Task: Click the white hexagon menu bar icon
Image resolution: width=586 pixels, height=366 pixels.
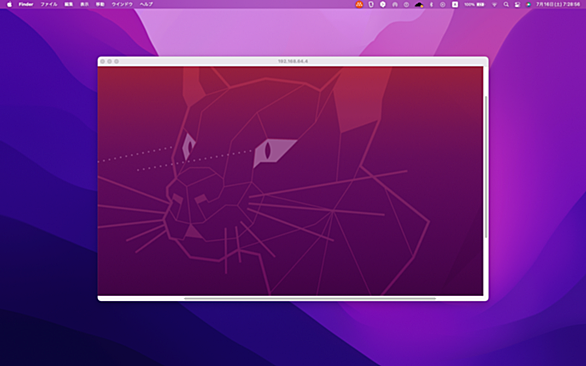Action: pos(383,4)
